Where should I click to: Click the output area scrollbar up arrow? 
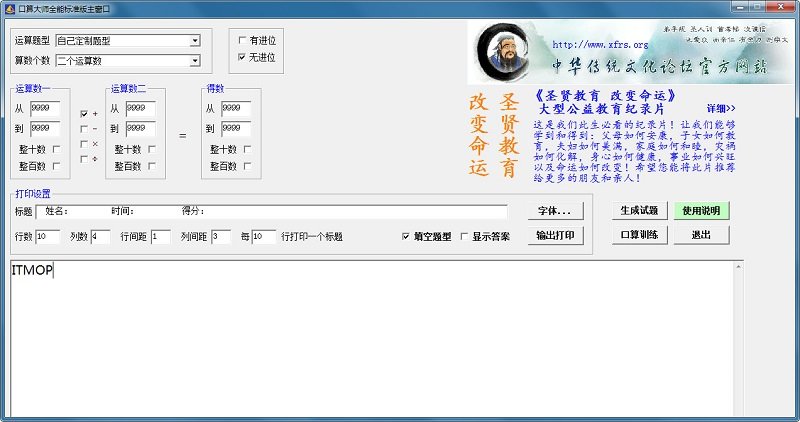pos(738,267)
